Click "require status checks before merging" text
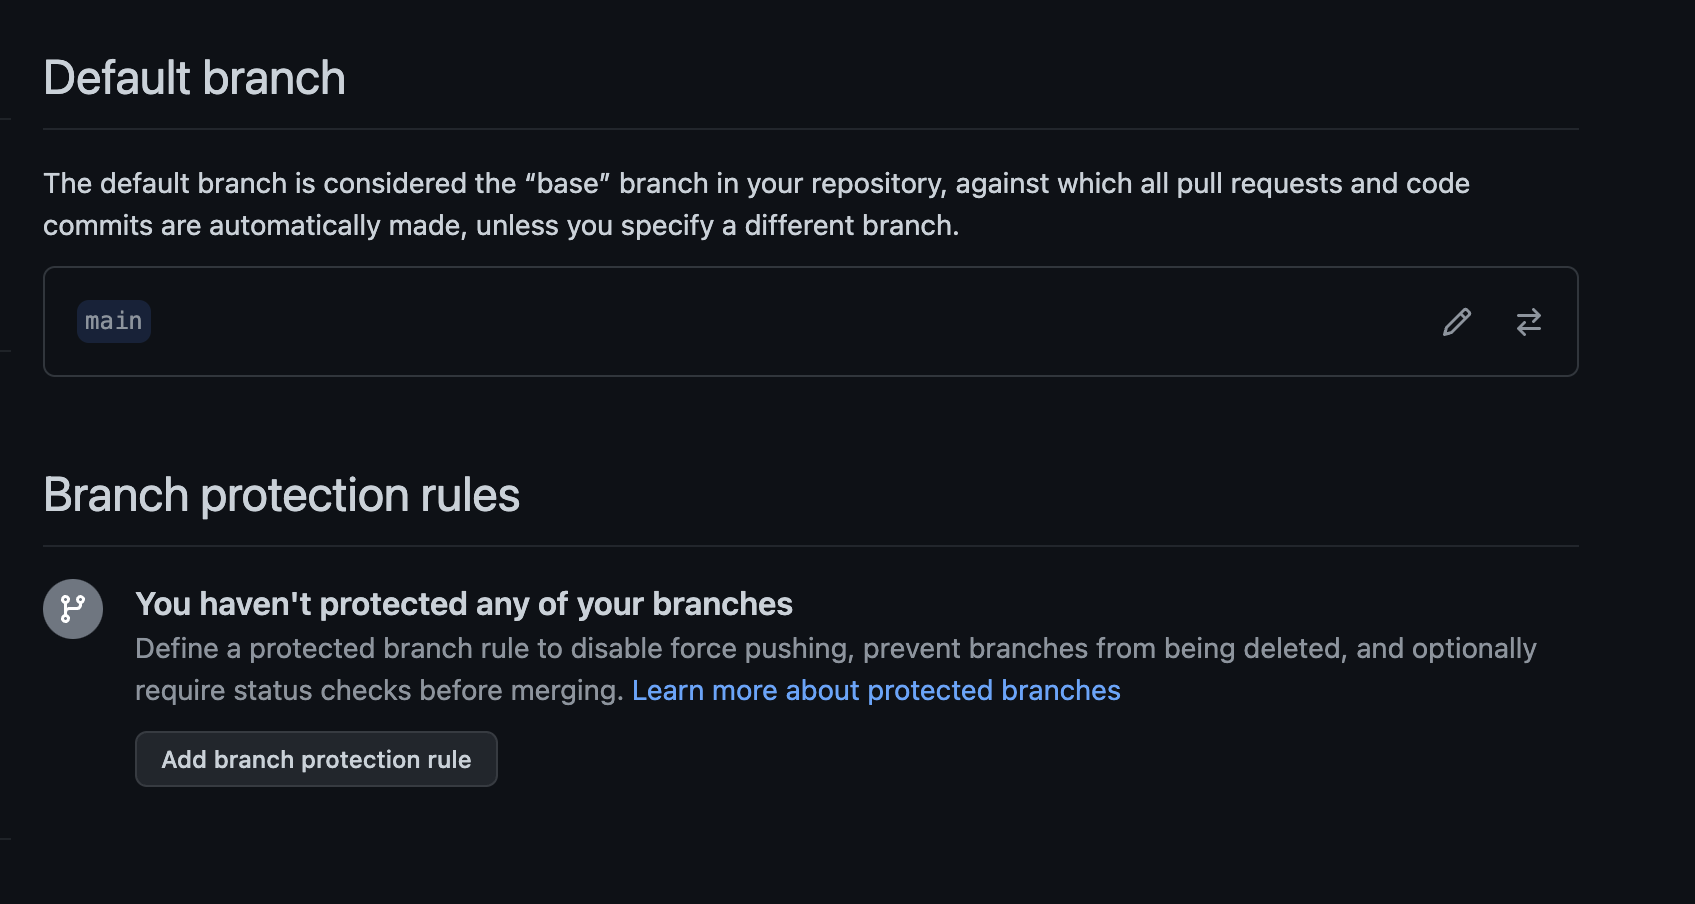 [379, 691]
